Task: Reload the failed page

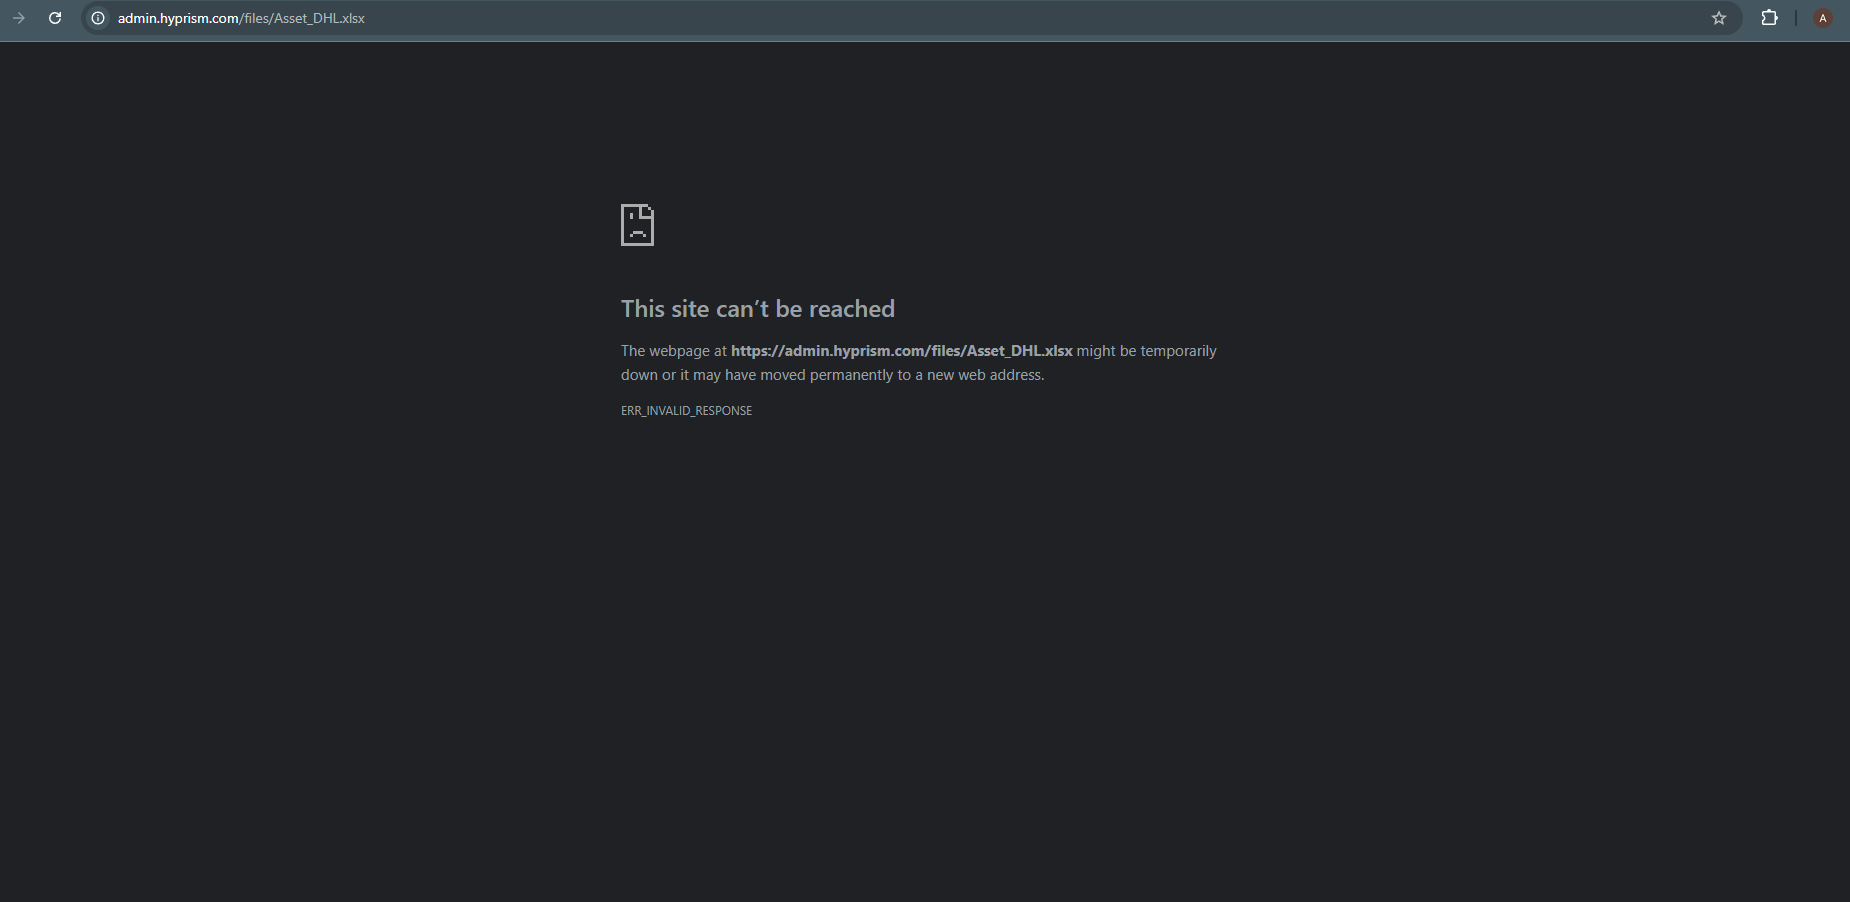Action: click(55, 18)
